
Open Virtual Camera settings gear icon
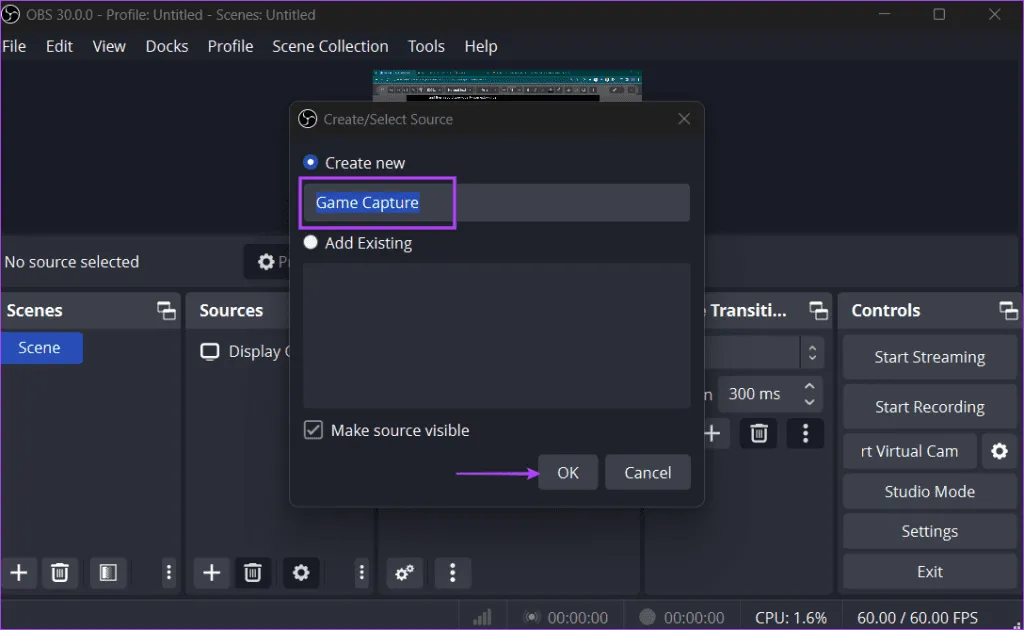click(999, 452)
